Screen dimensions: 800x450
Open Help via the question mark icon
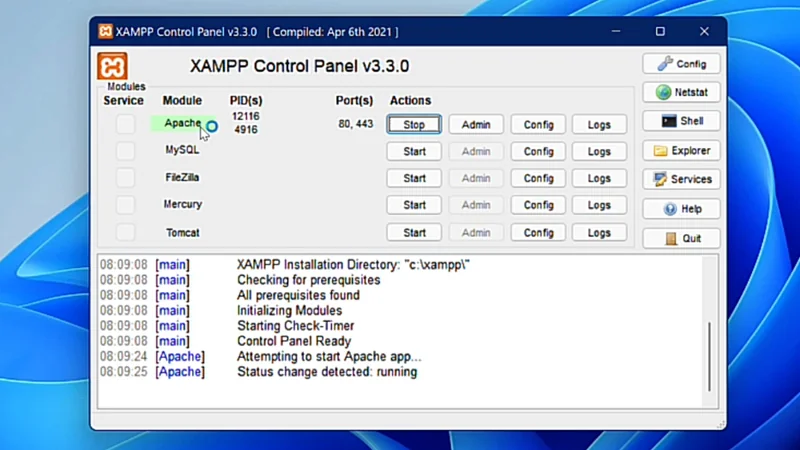pyautogui.click(x=680, y=209)
